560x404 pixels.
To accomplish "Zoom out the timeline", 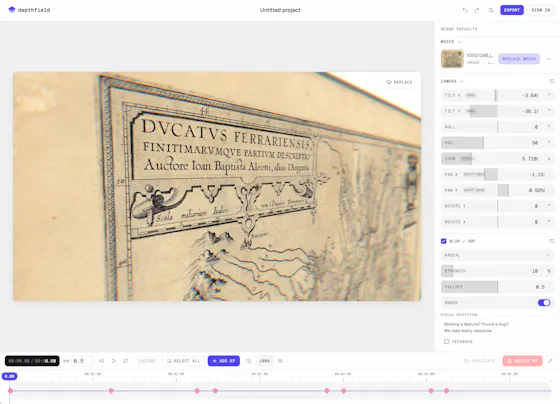I will (x=249, y=361).
